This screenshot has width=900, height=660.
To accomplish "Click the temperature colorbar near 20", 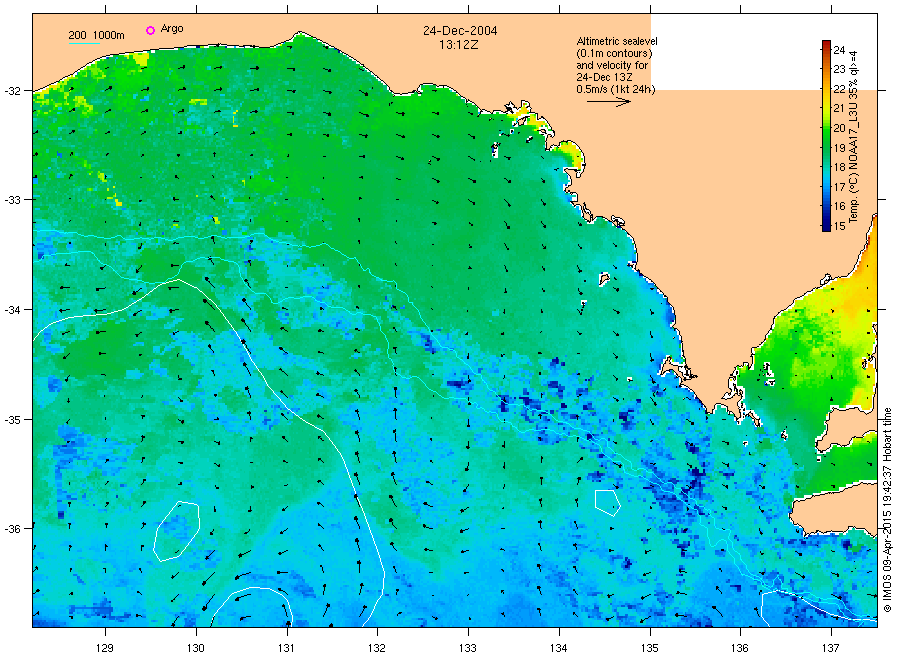I will tap(826, 127).
